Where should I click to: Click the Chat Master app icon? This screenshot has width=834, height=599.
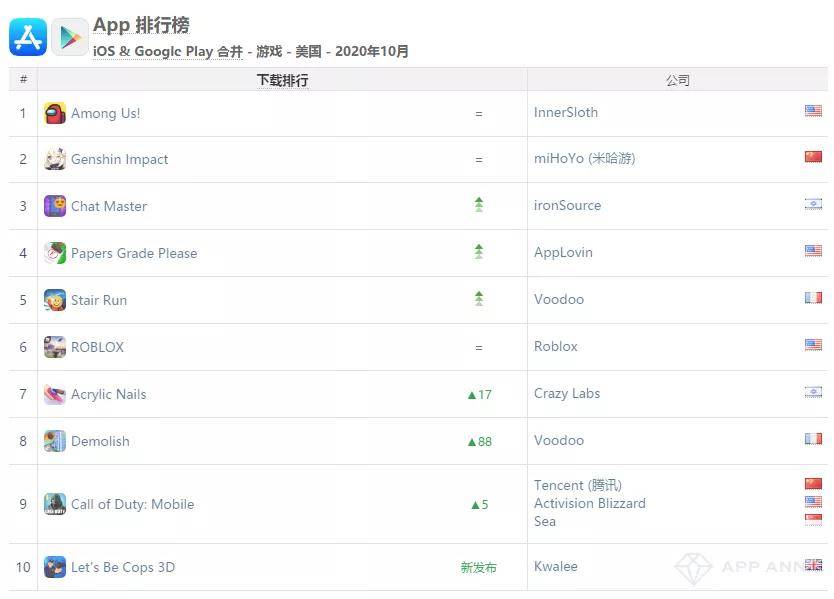(x=55, y=206)
